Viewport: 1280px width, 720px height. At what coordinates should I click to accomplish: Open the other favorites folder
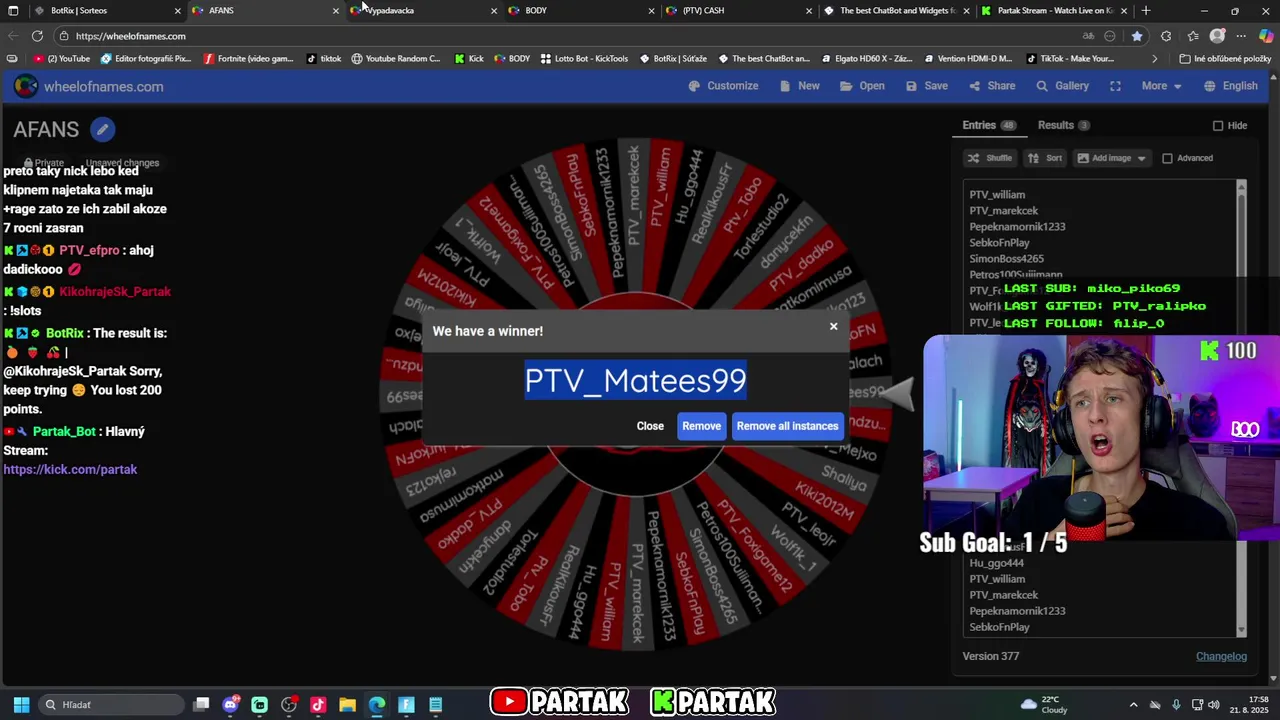pos(1225,59)
